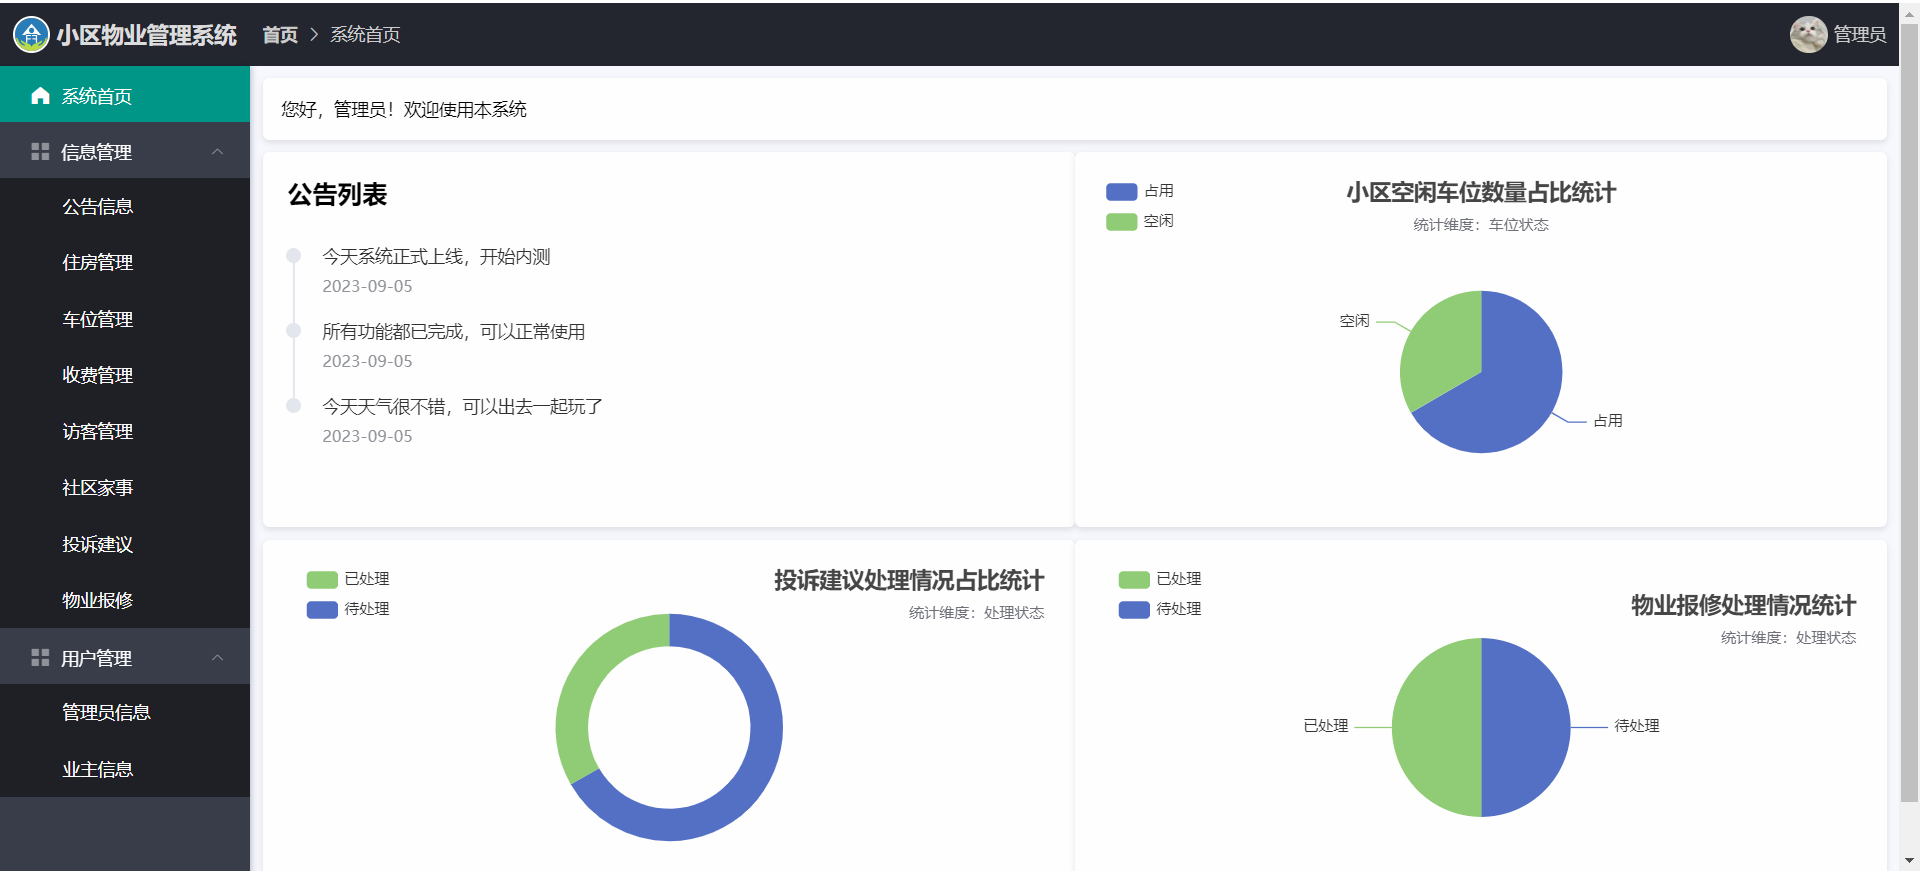Click the 公告列表 heading

click(337, 194)
